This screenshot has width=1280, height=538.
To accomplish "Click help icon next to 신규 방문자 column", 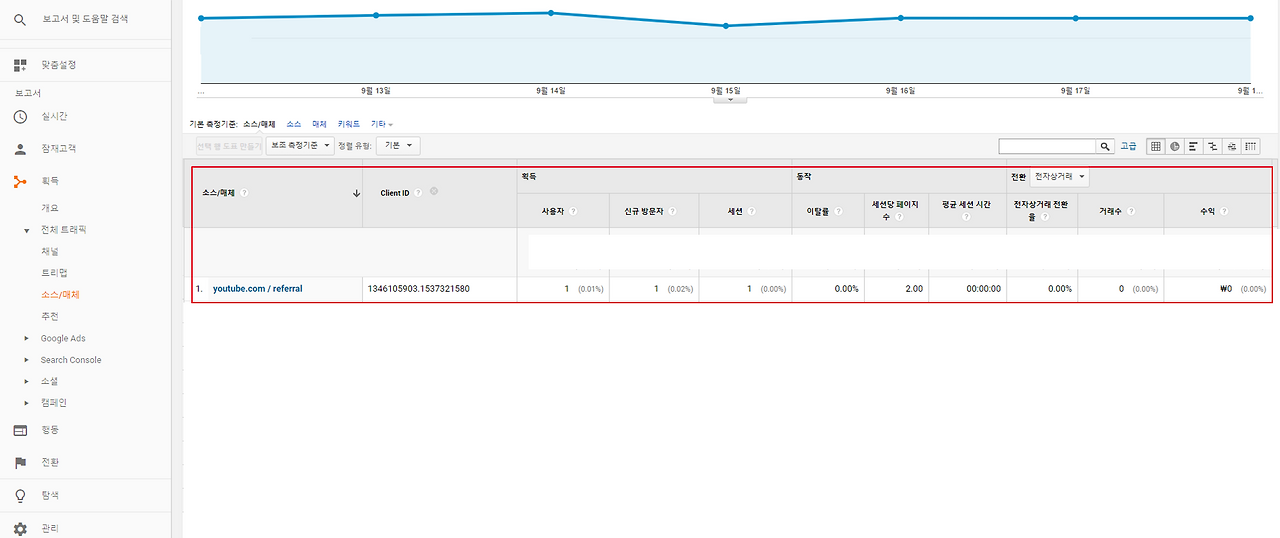I will tap(672, 211).
